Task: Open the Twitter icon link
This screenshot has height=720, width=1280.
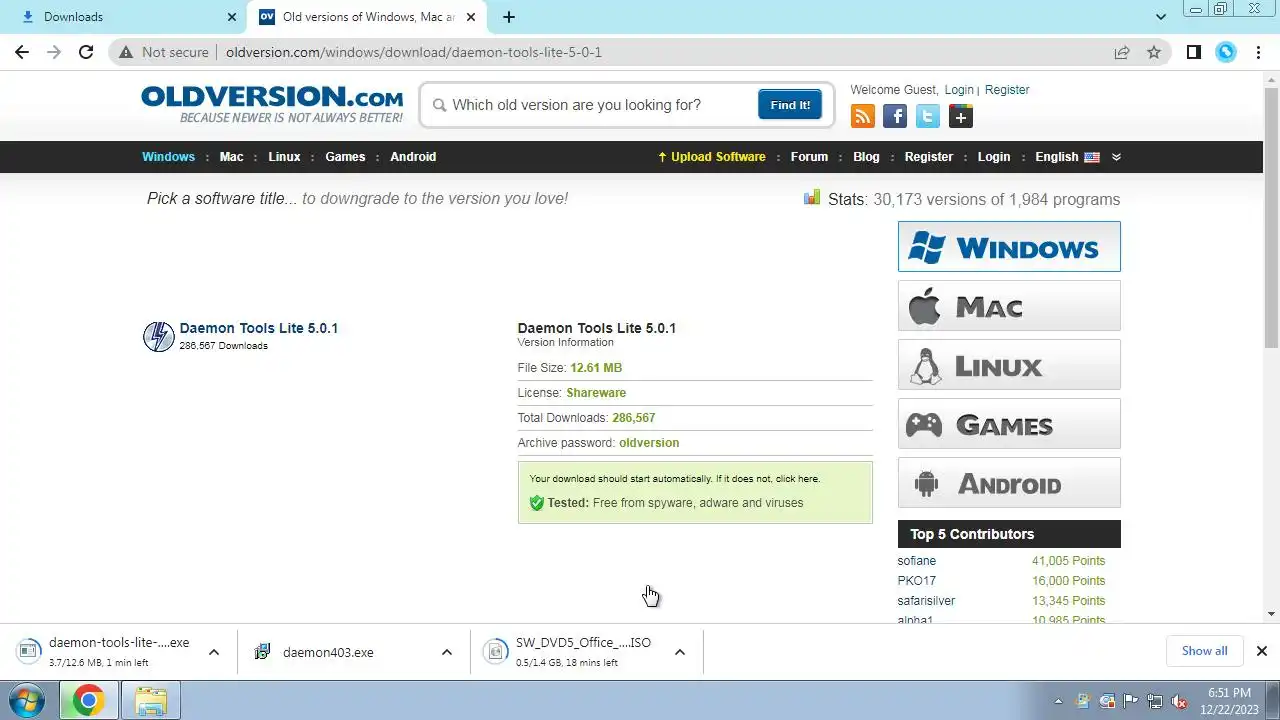Action: (x=928, y=117)
